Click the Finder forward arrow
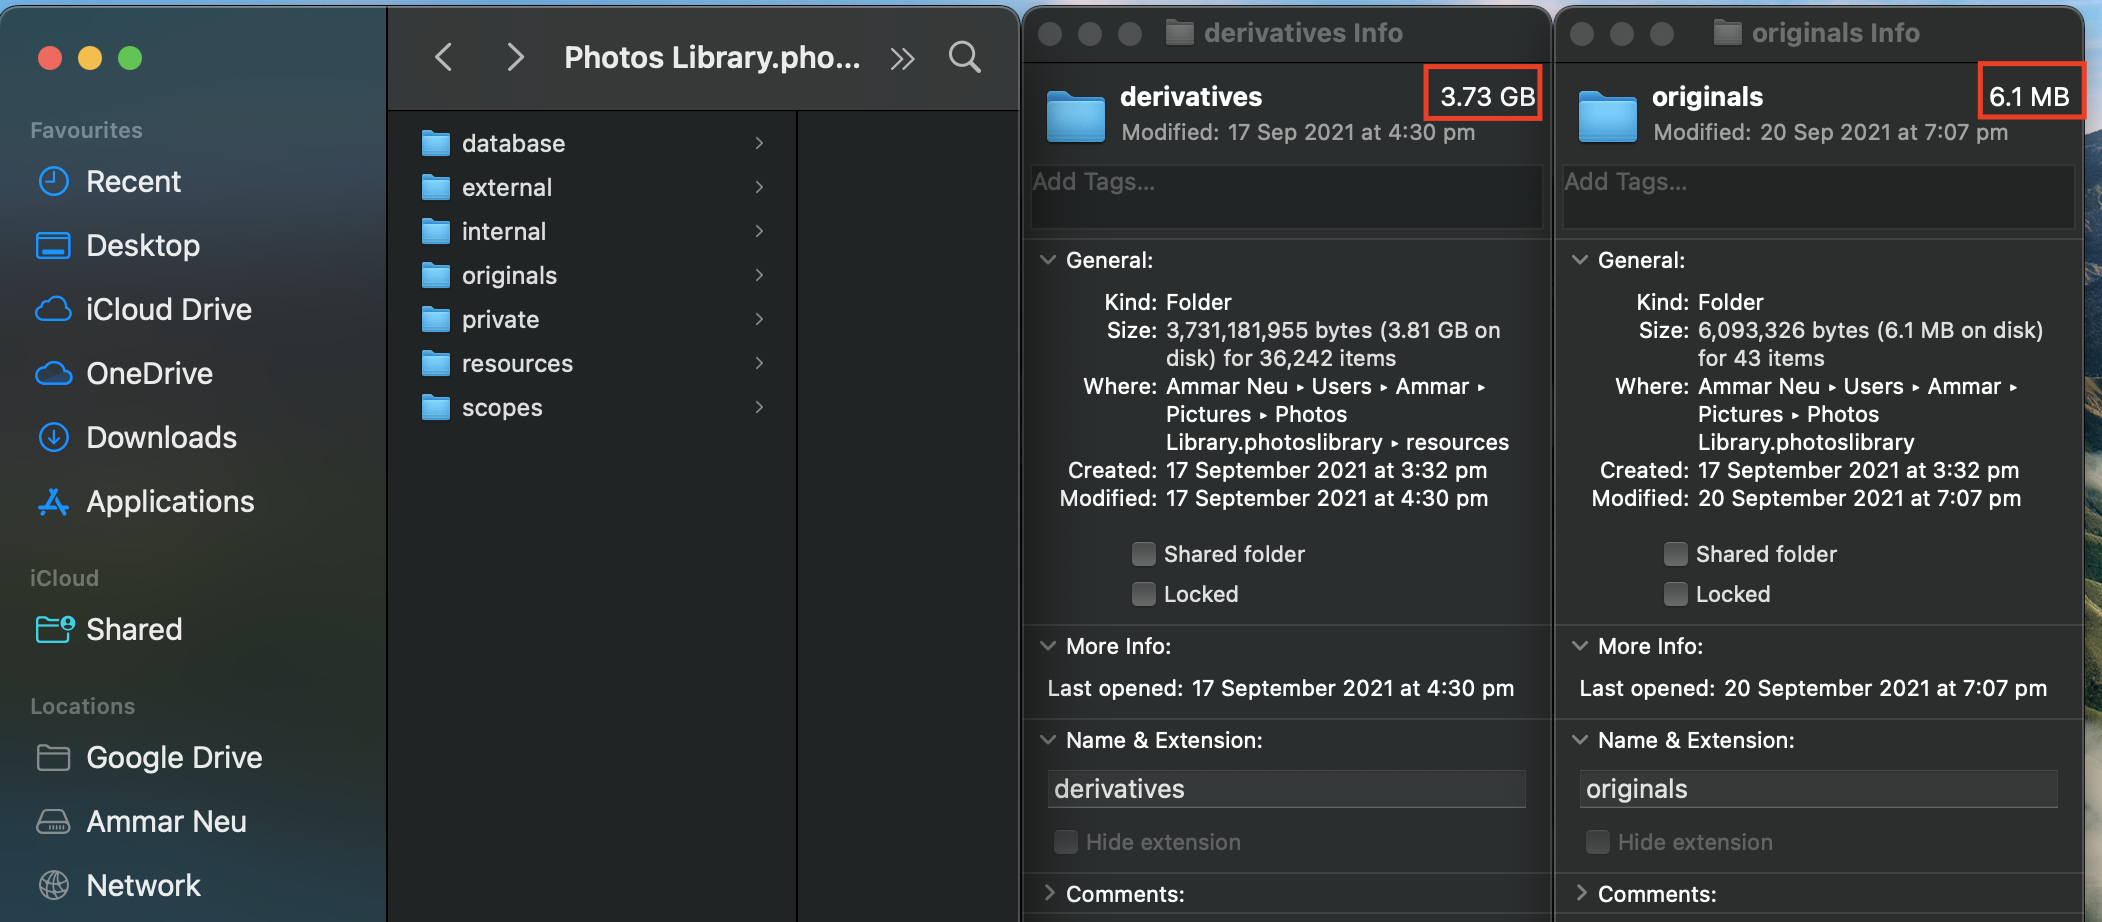The height and width of the screenshot is (922, 2102). coord(515,58)
